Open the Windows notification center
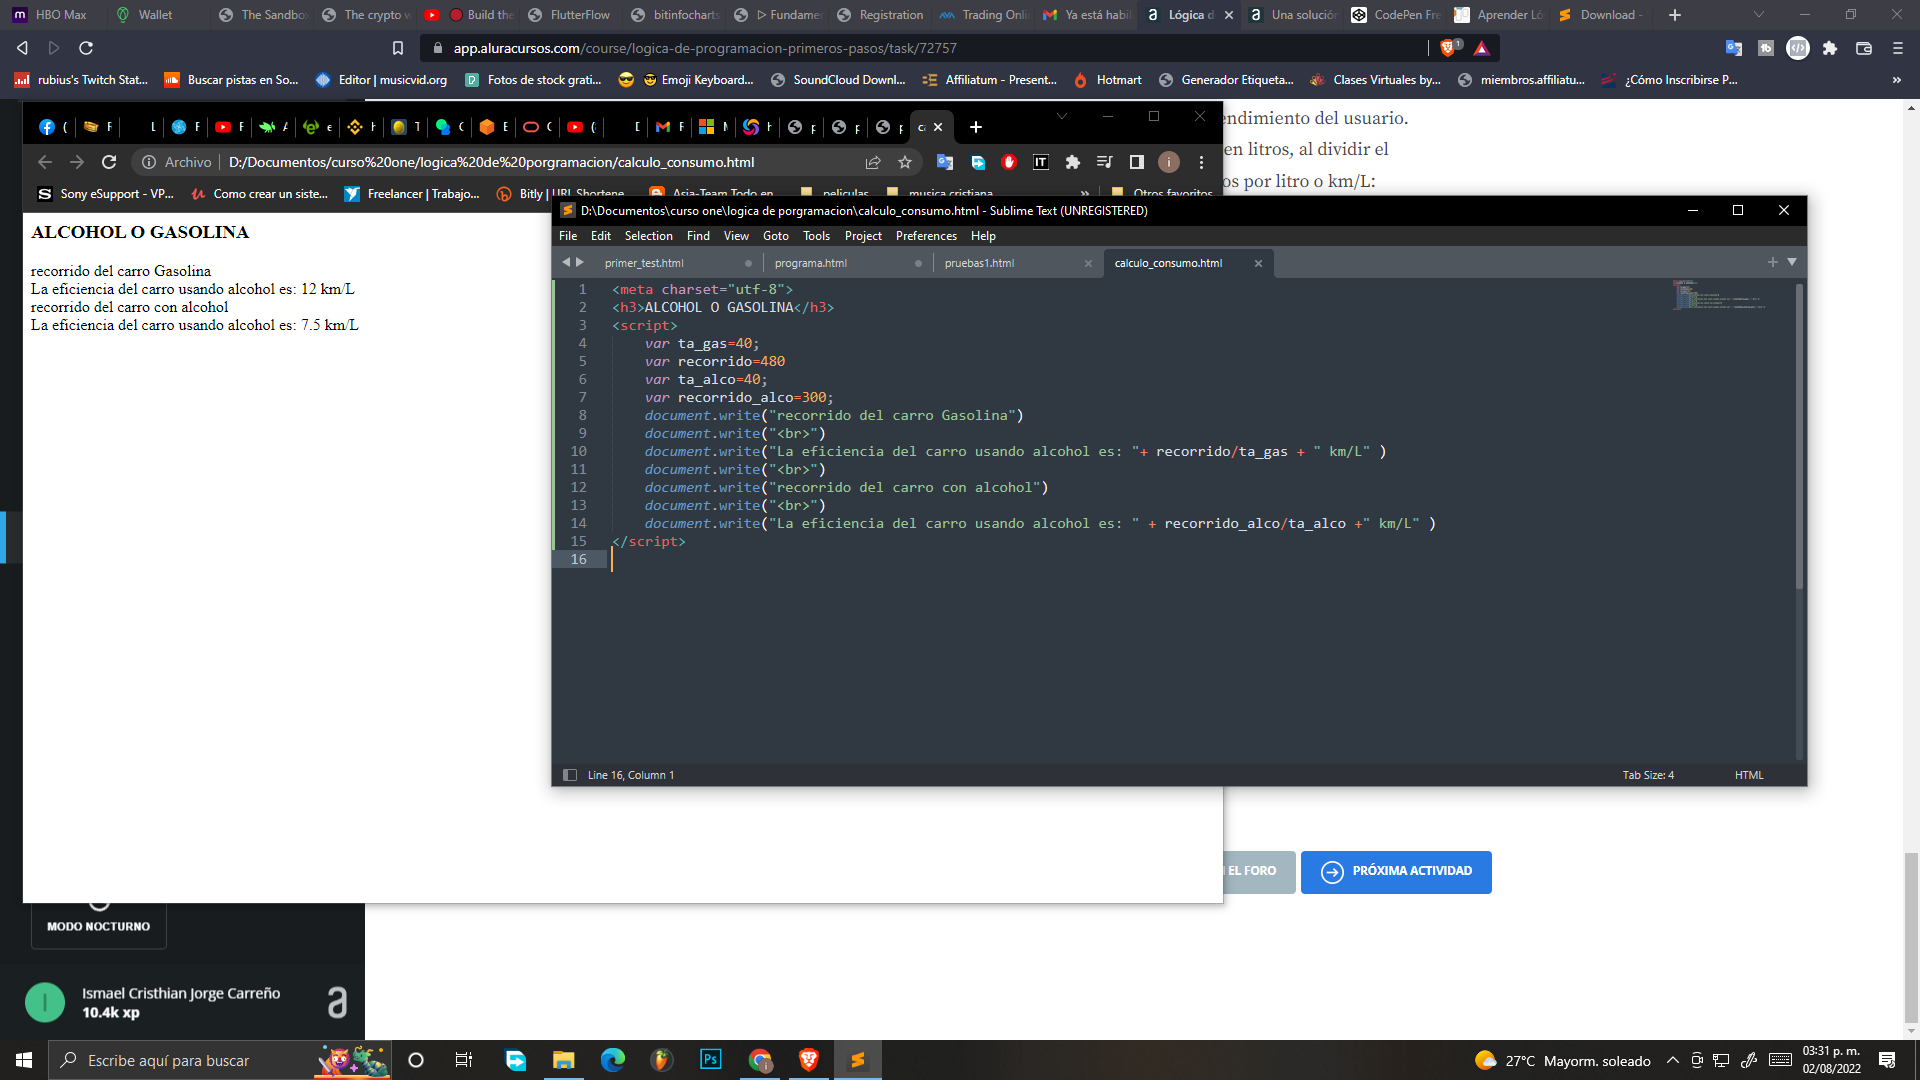 (1887, 1060)
